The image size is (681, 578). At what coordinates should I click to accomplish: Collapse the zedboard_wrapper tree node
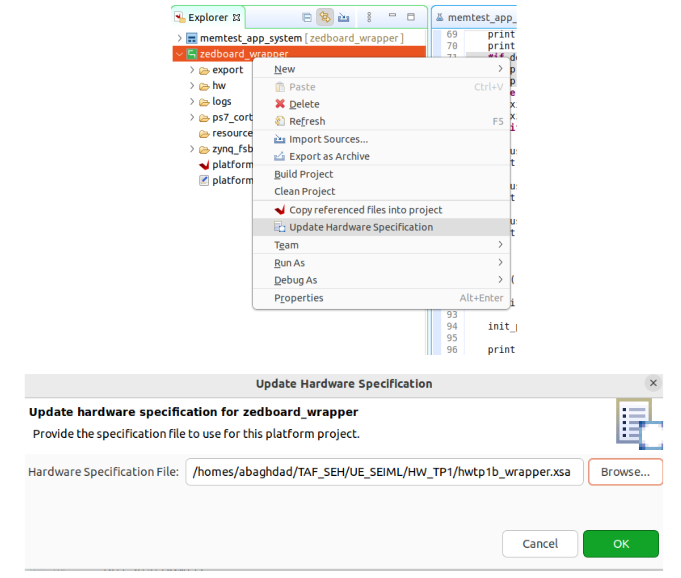(179, 54)
